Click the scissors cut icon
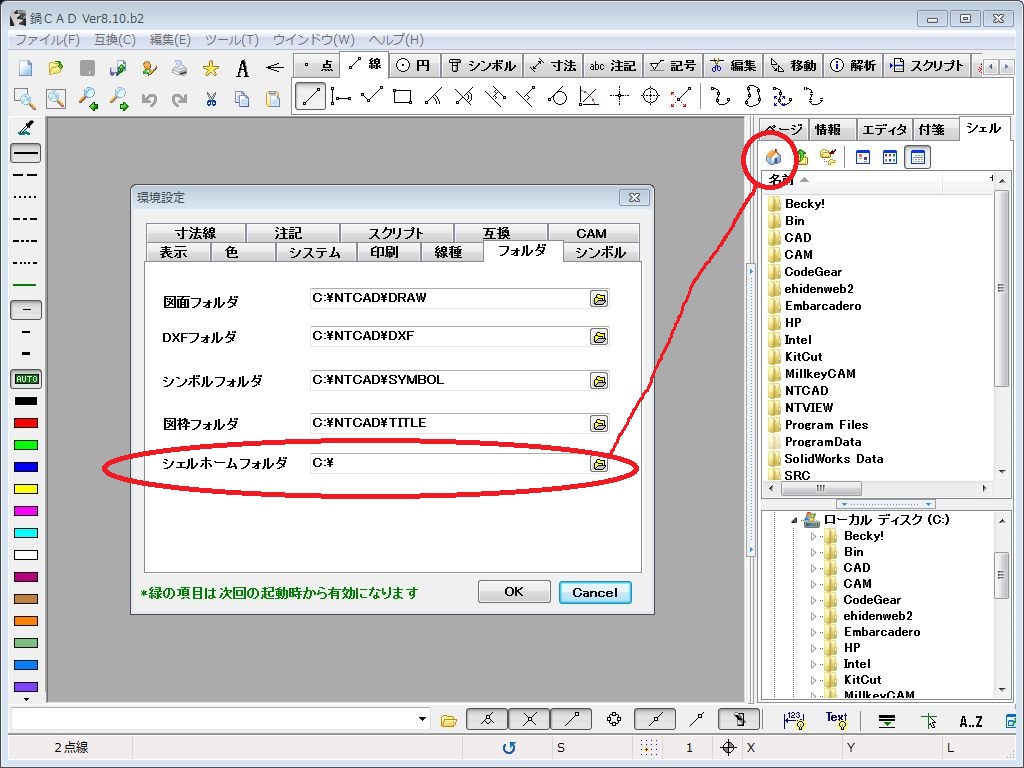 point(210,99)
